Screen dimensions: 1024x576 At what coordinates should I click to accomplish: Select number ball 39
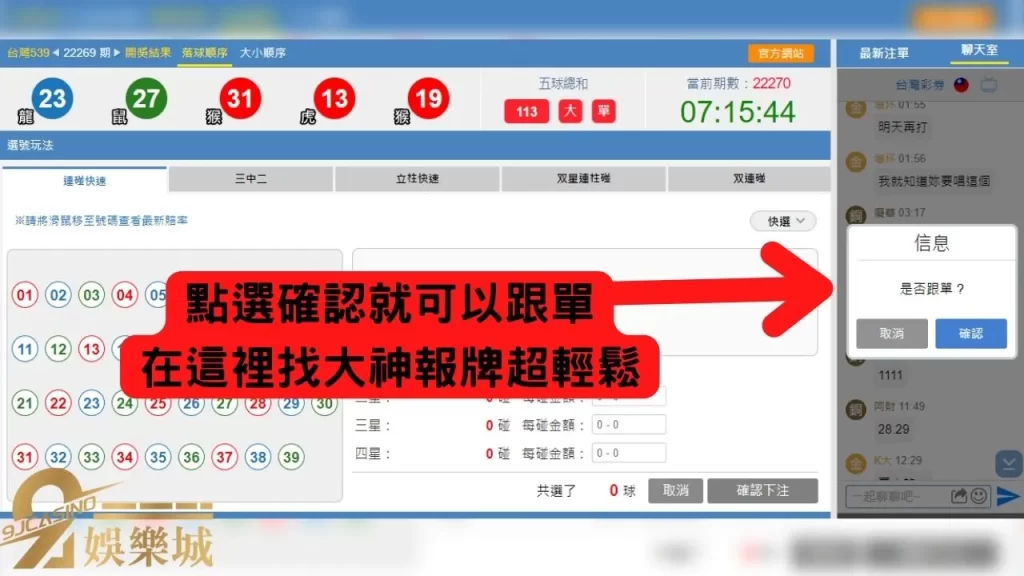coord(290,458)
